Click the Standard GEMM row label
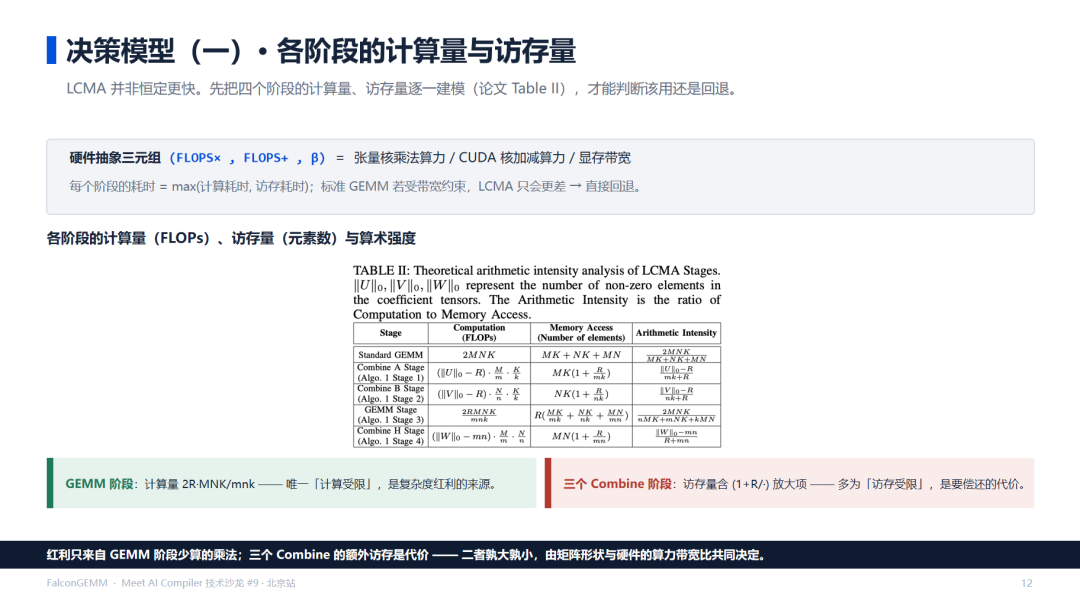 point(391,355)
